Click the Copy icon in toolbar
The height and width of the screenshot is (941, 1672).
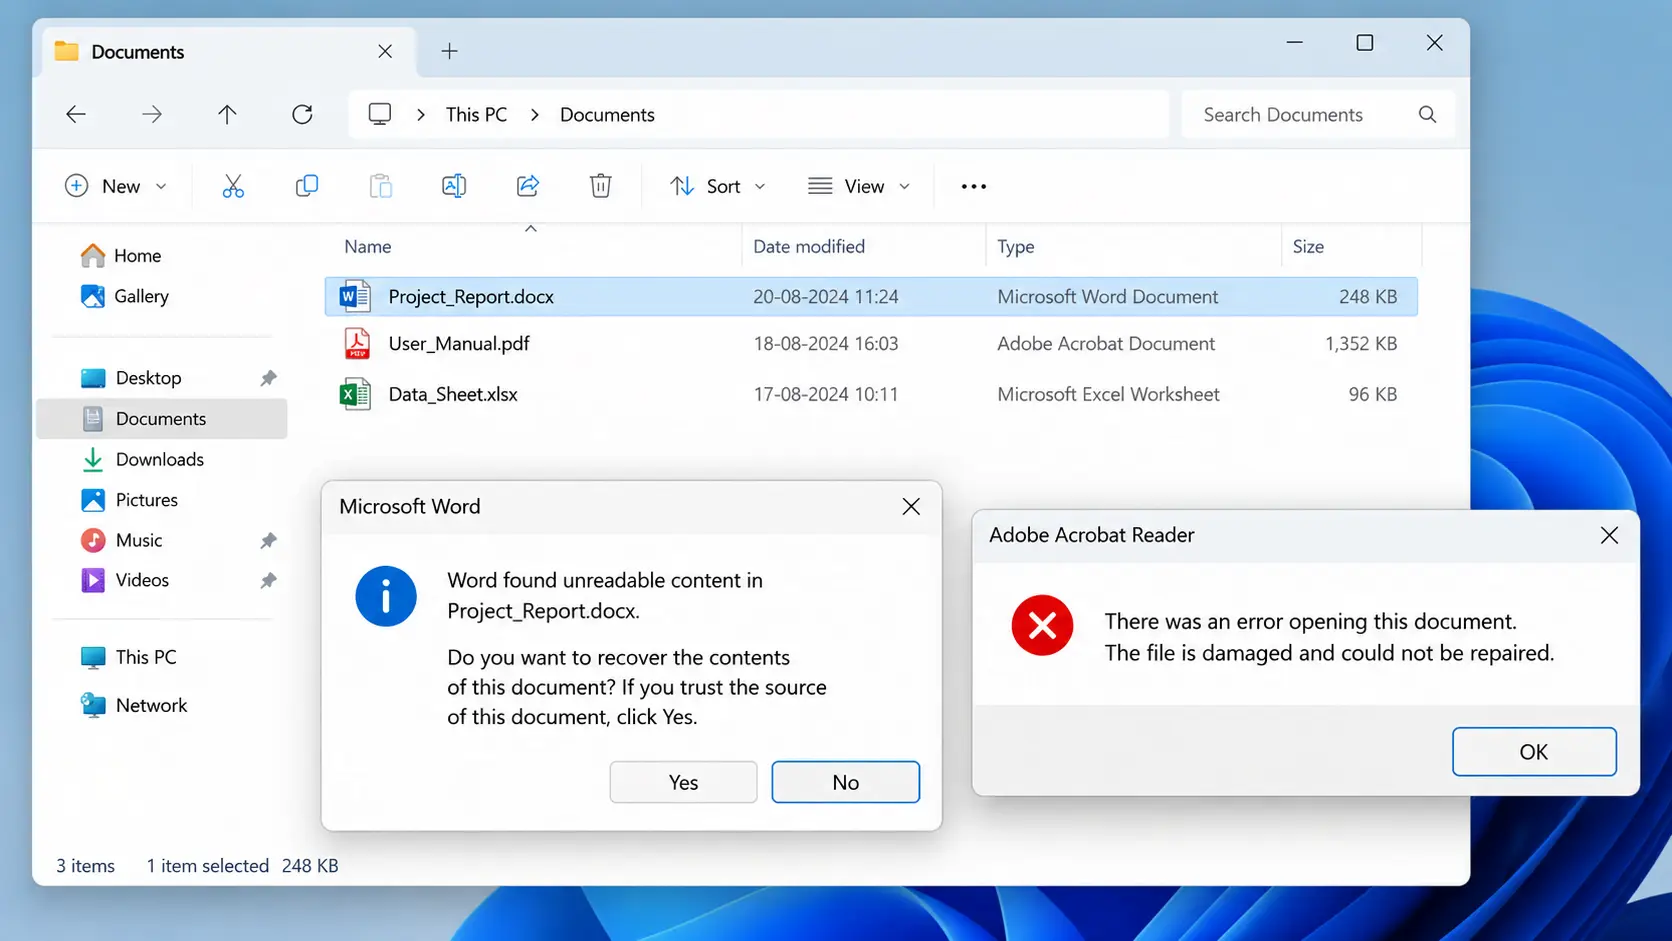click(x=307, y=186)
